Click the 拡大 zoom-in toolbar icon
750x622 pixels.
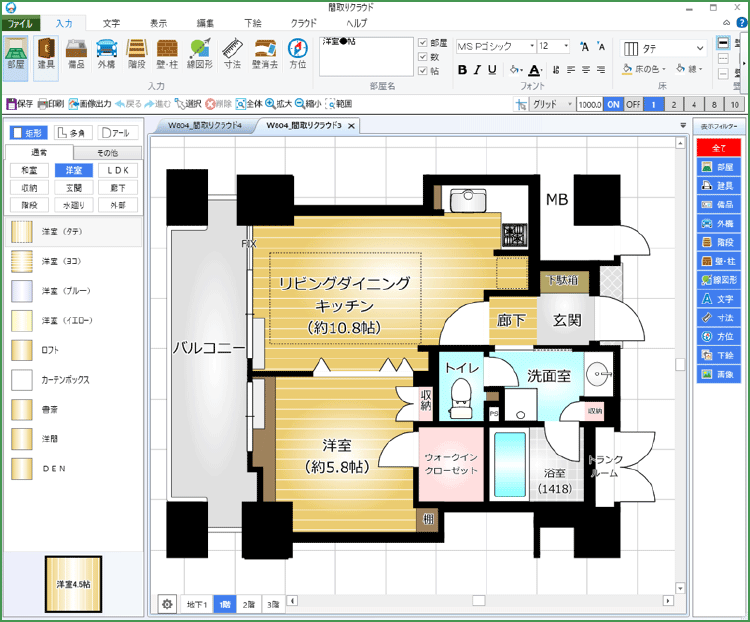277,103
